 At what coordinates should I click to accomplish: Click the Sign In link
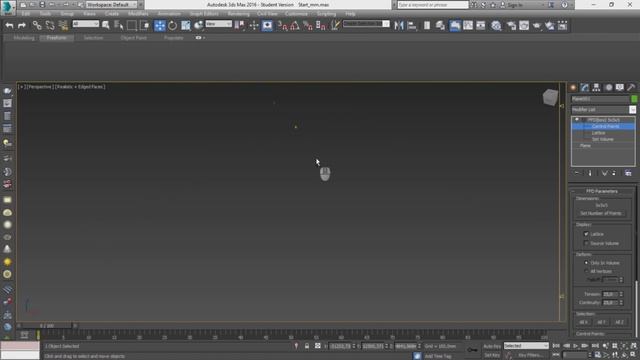pyautogui.click(x=515, y=5)
